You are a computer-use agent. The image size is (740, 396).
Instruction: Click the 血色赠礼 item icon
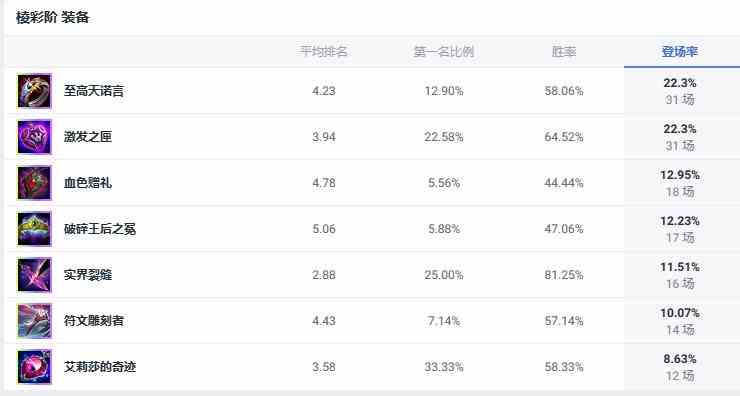[34, 183]
